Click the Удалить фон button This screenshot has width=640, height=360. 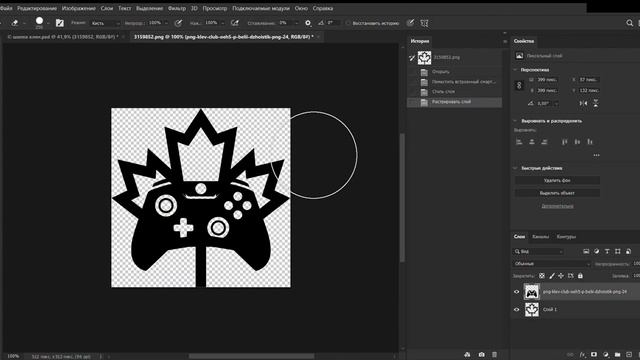click(557, 180)
